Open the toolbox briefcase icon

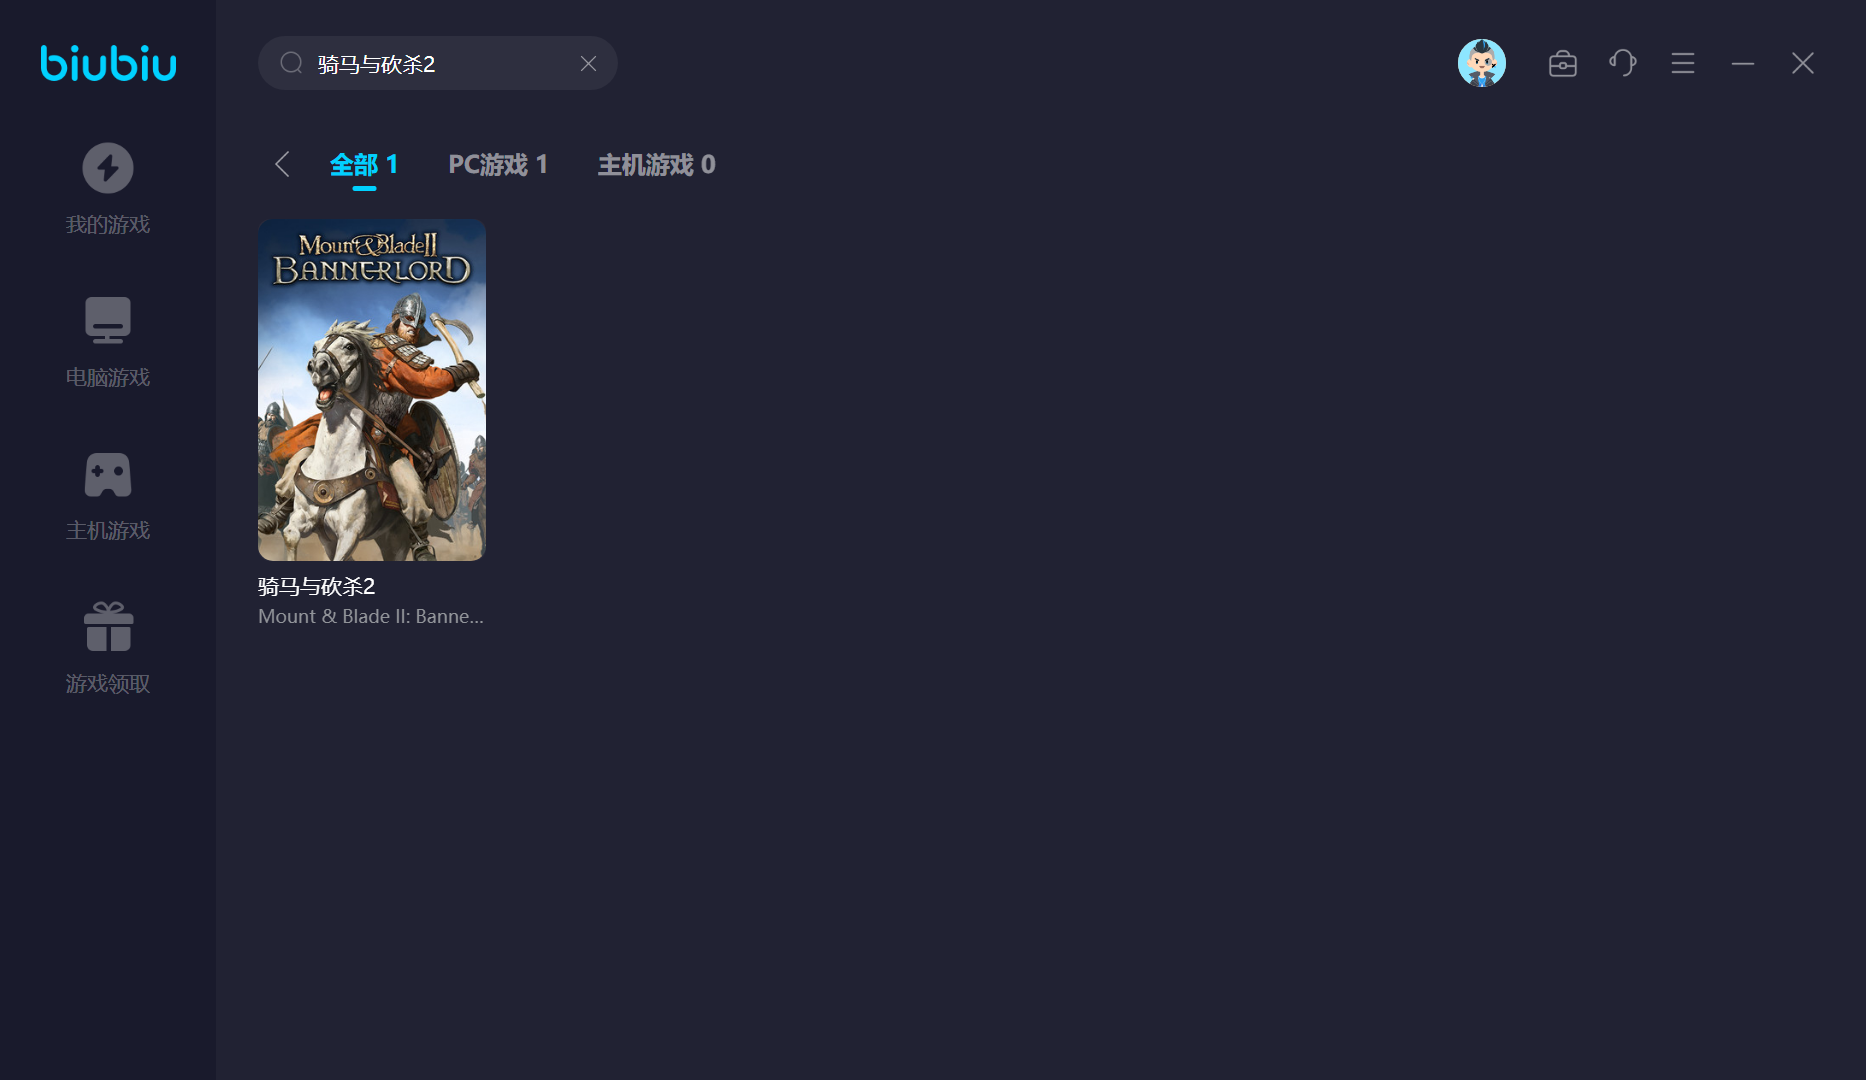coord(1562,64)
